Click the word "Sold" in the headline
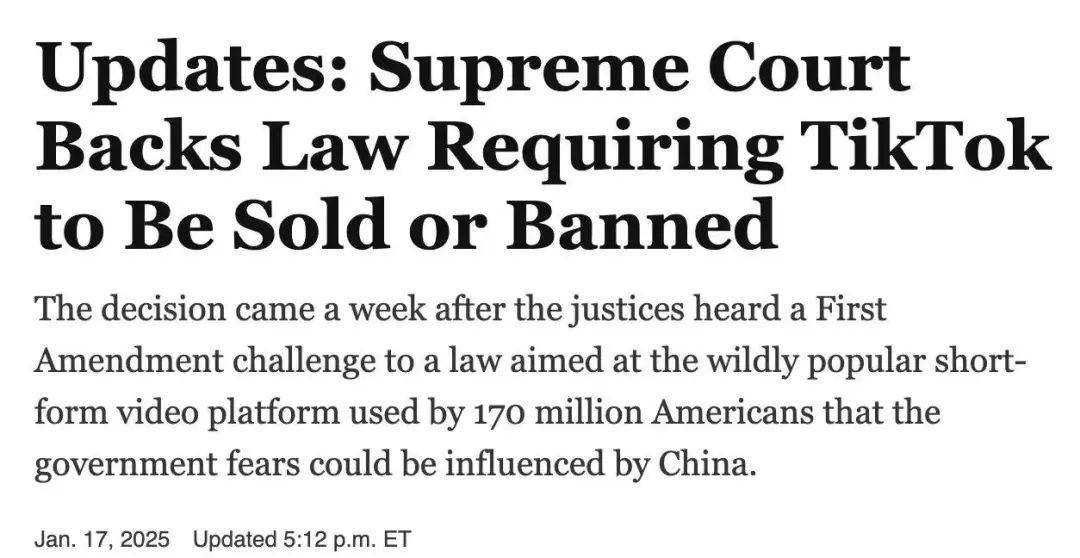The image size is (1080, 558). tap(311, 225)
